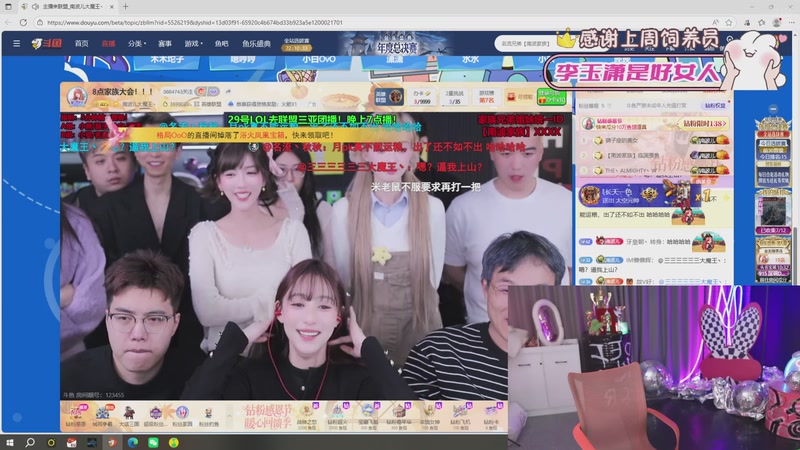Go back with browser back arrow
The width and height of the screenshot is (800, 450).
coord(8,22)
